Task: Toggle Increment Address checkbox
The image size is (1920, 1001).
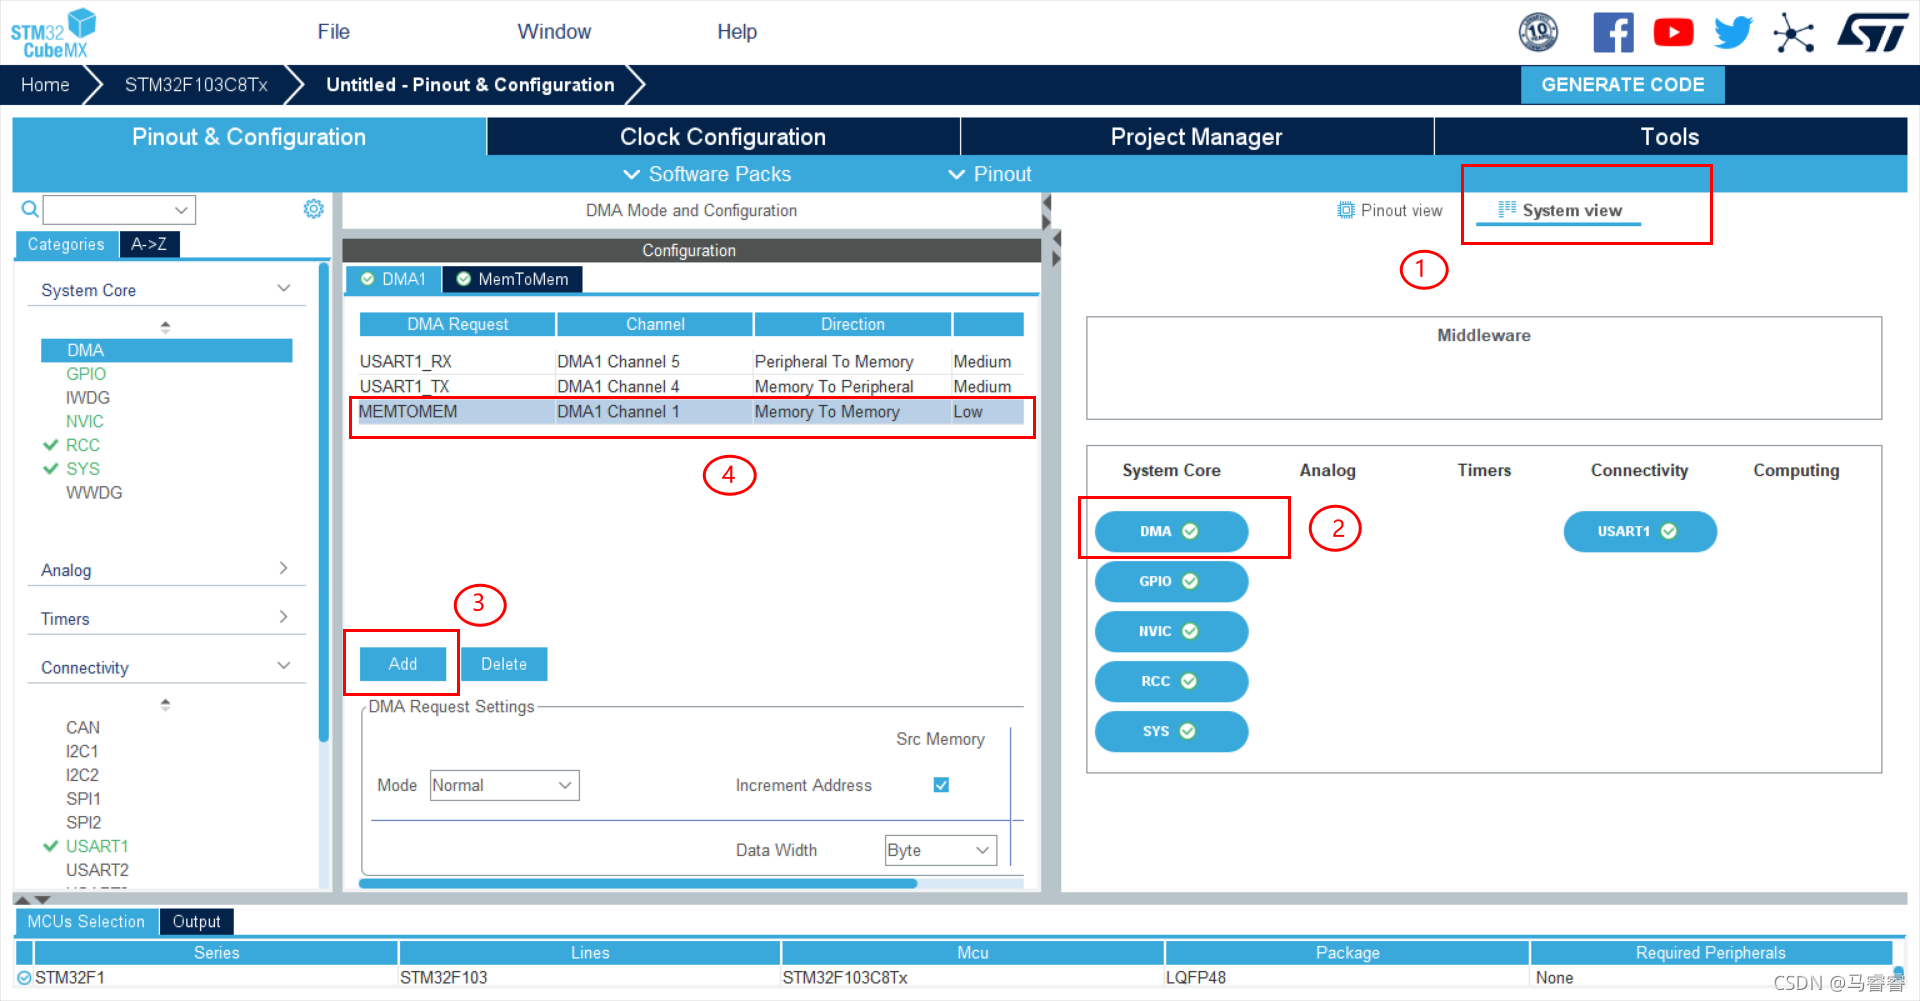Action: coord(941,785)
